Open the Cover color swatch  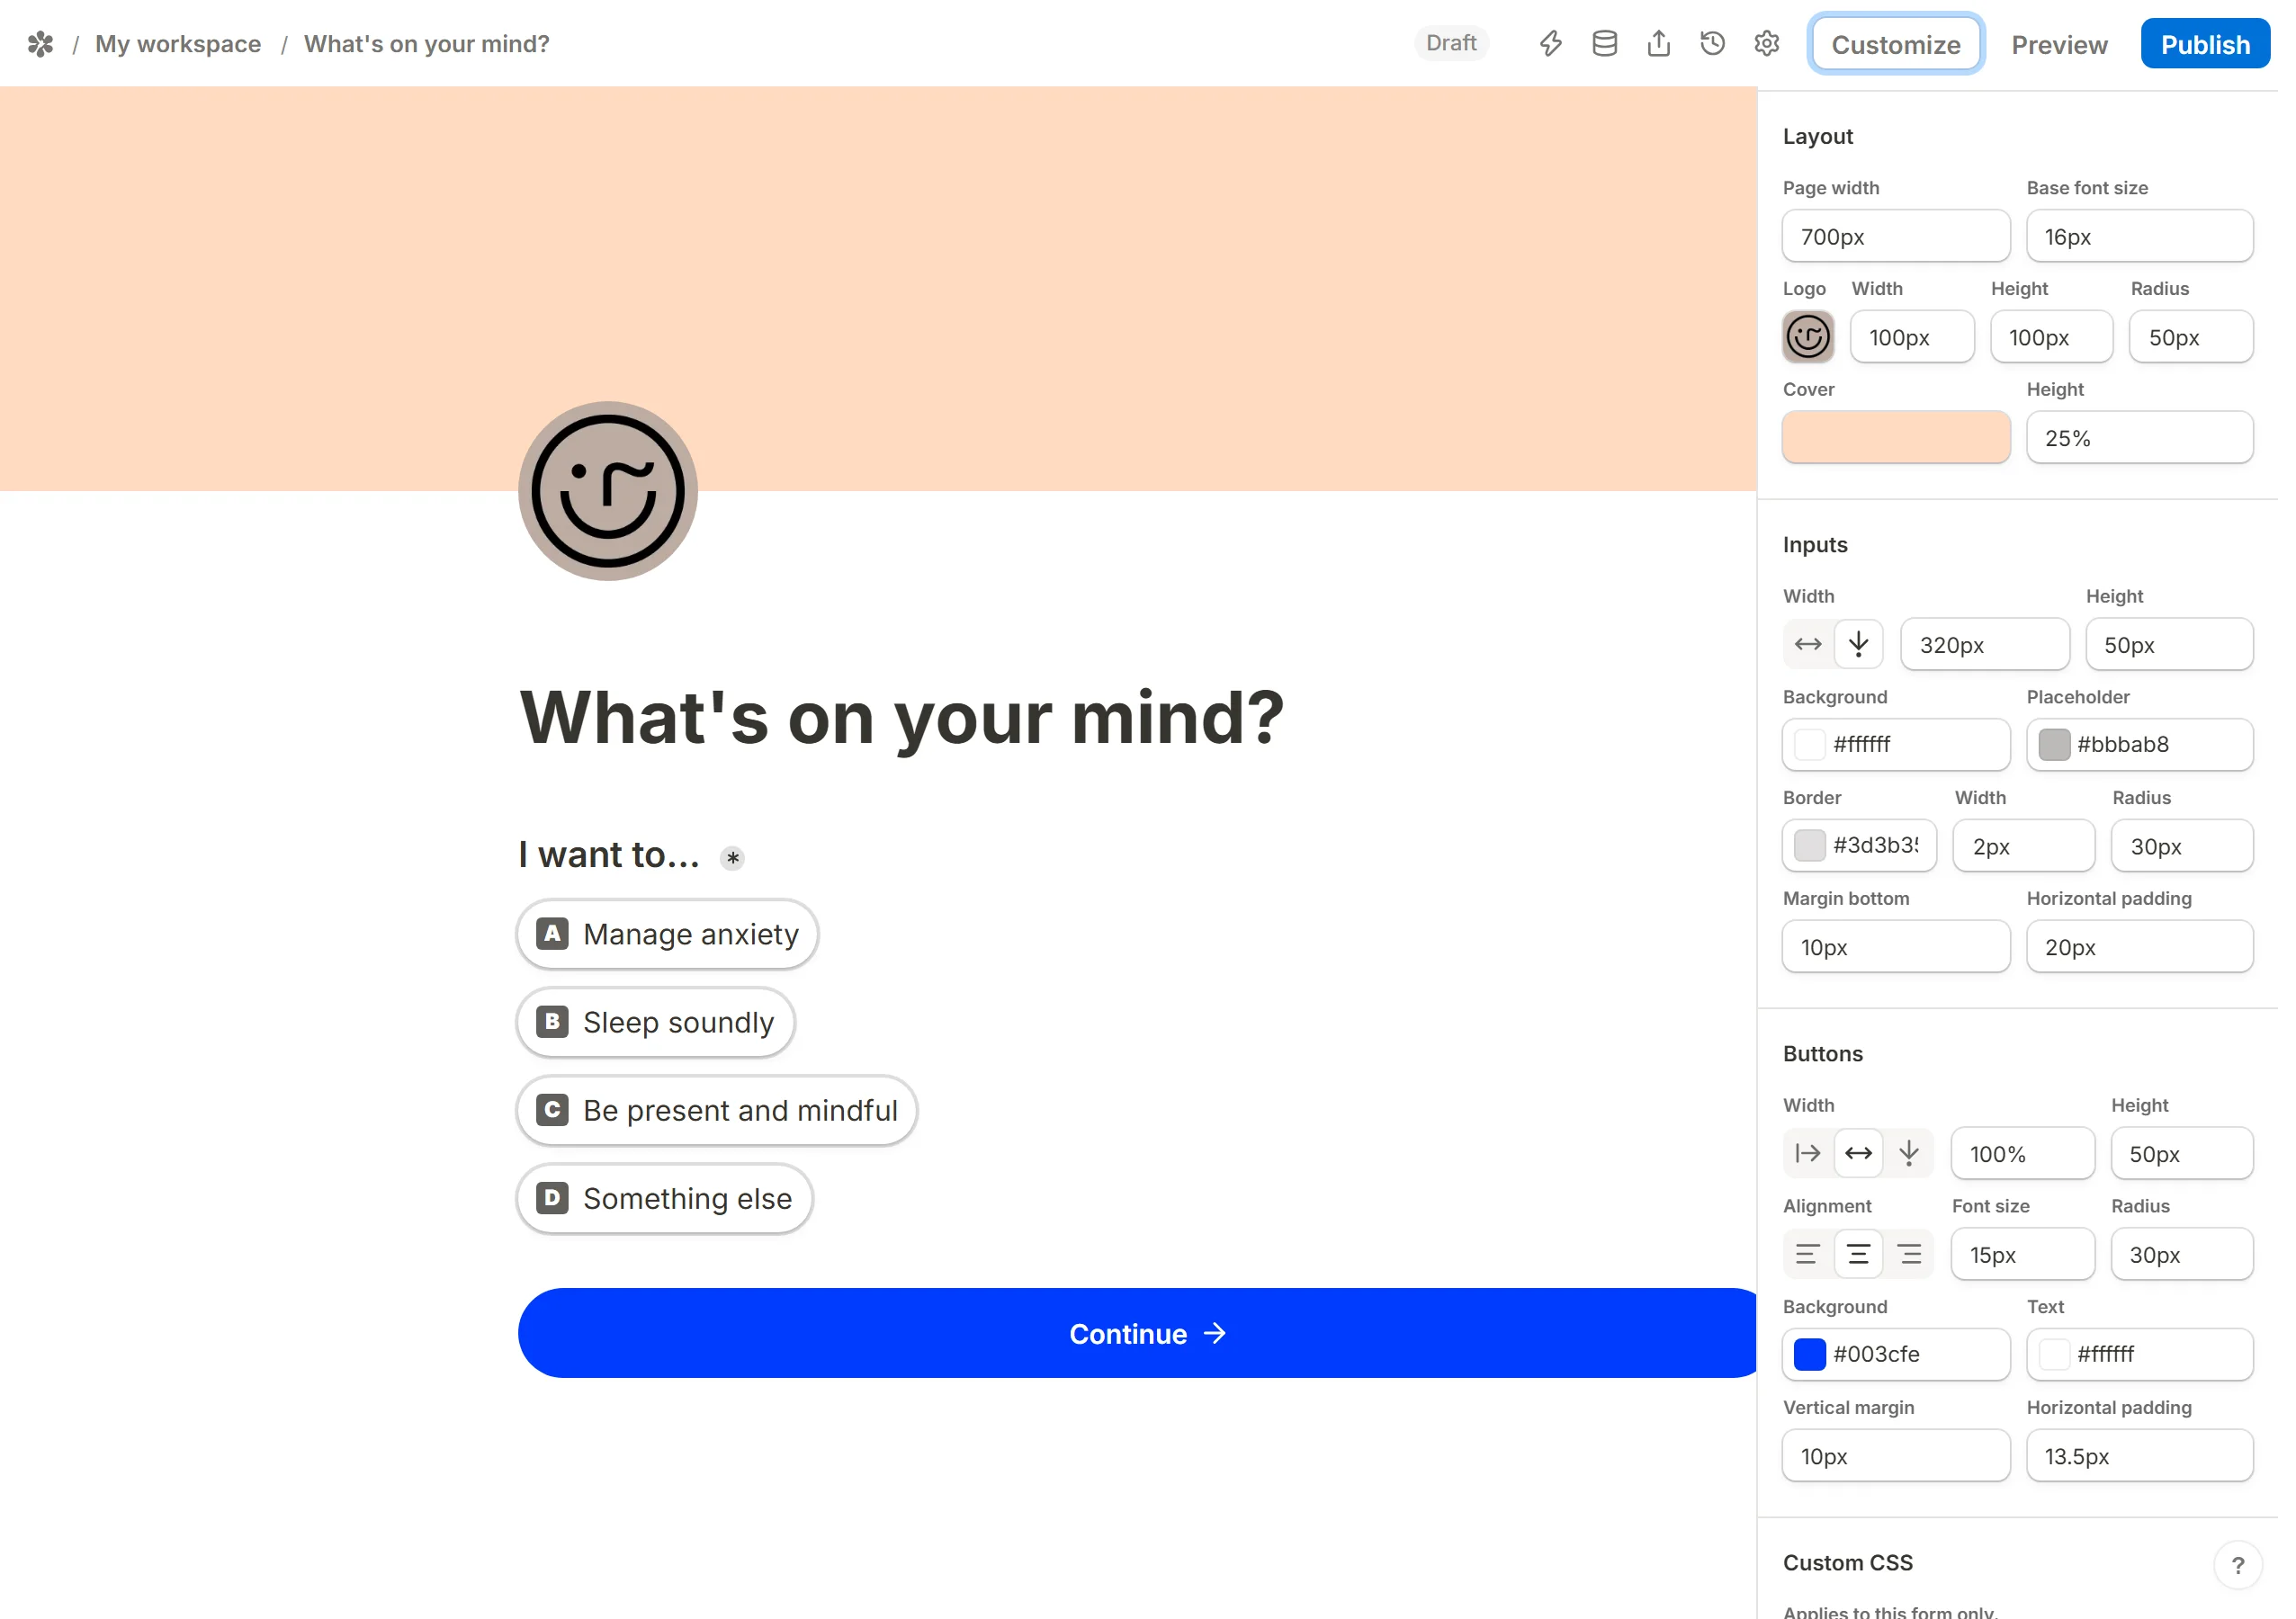[1895, 437]
